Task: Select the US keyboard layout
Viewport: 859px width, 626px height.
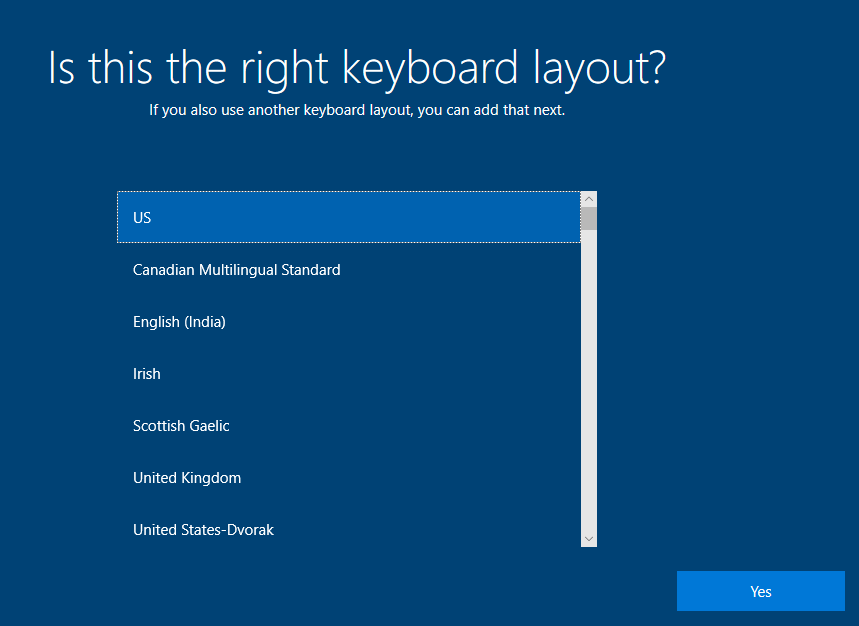Action: [349, 217]
